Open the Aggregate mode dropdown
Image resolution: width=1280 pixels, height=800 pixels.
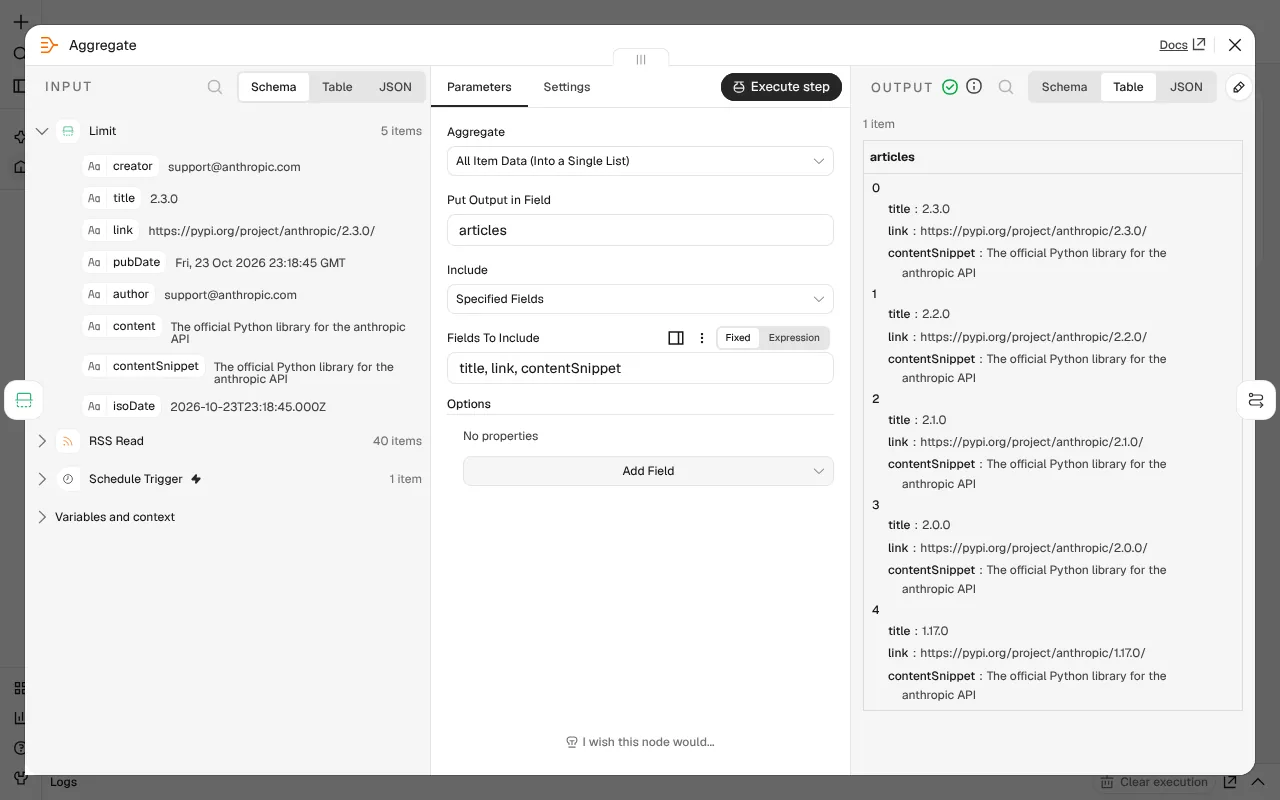(x=640, y=161)
